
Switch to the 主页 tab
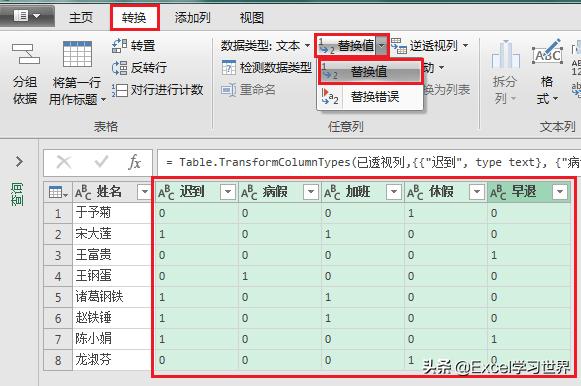[81, 17]
